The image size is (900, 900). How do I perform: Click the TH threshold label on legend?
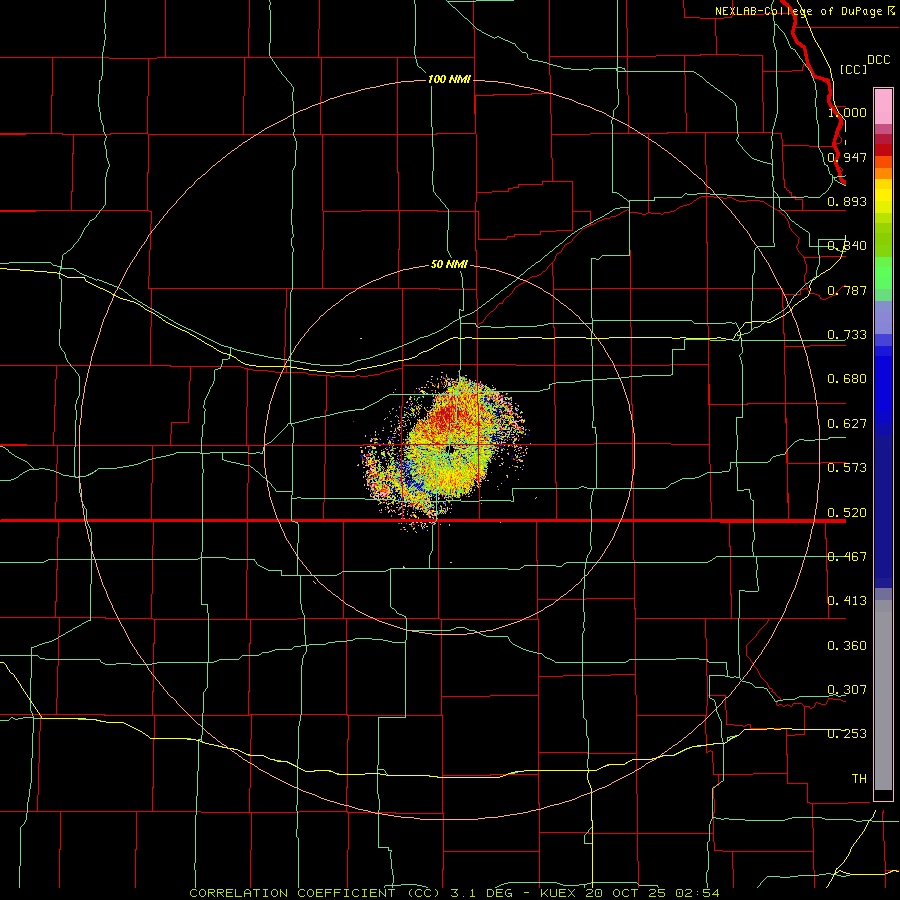859,779
